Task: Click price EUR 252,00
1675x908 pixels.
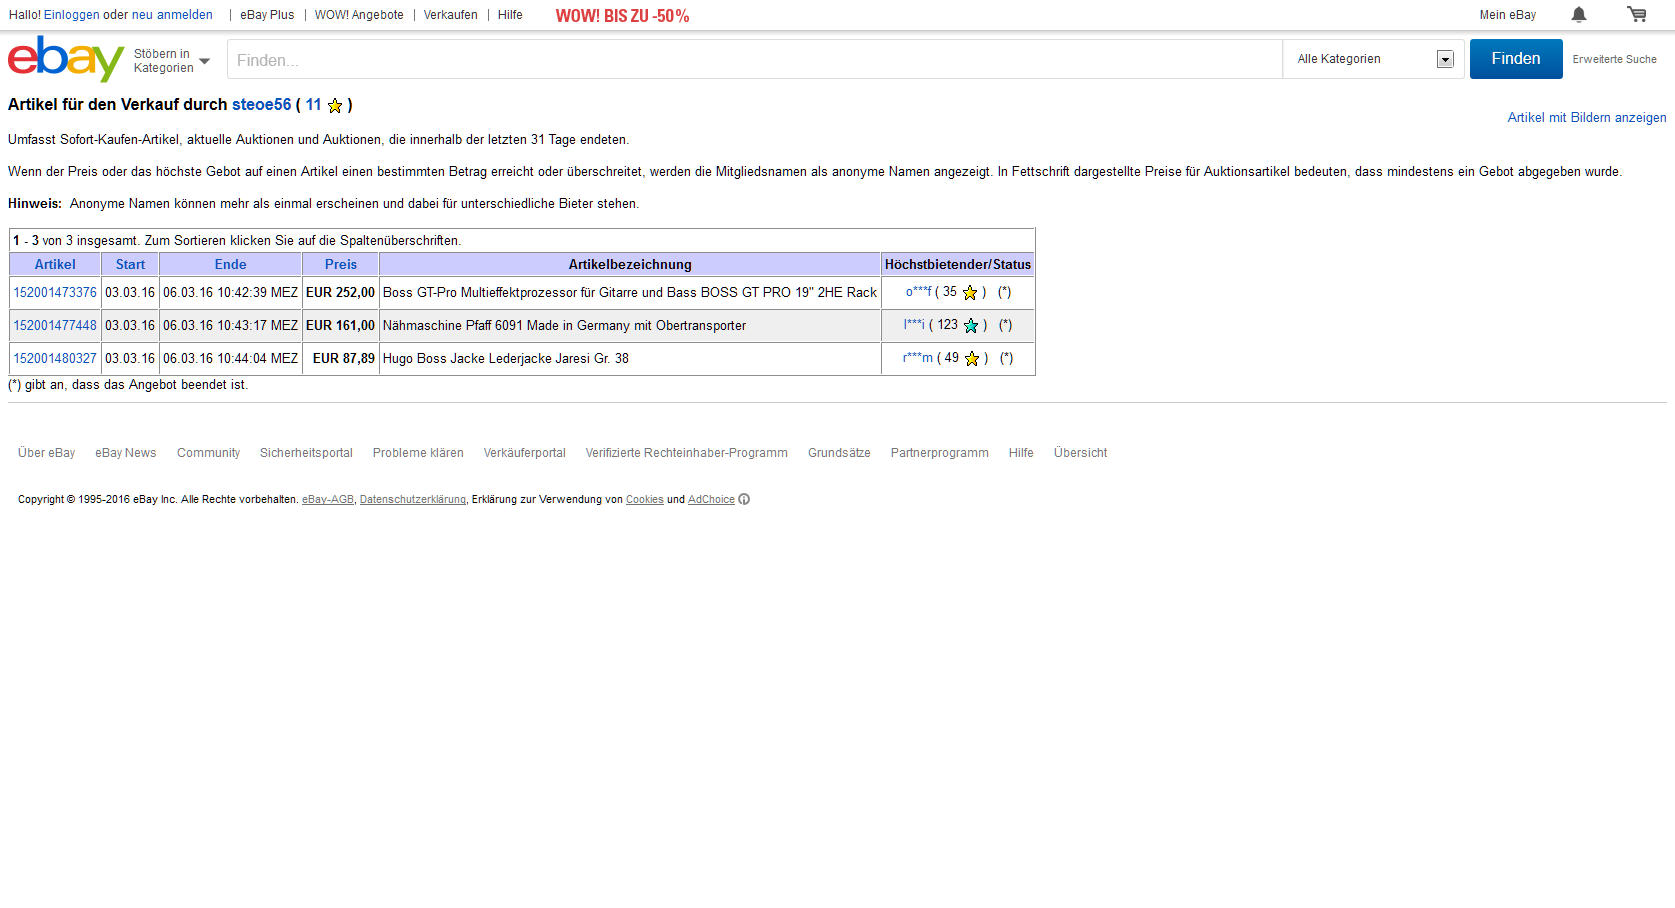Action: 340,292
